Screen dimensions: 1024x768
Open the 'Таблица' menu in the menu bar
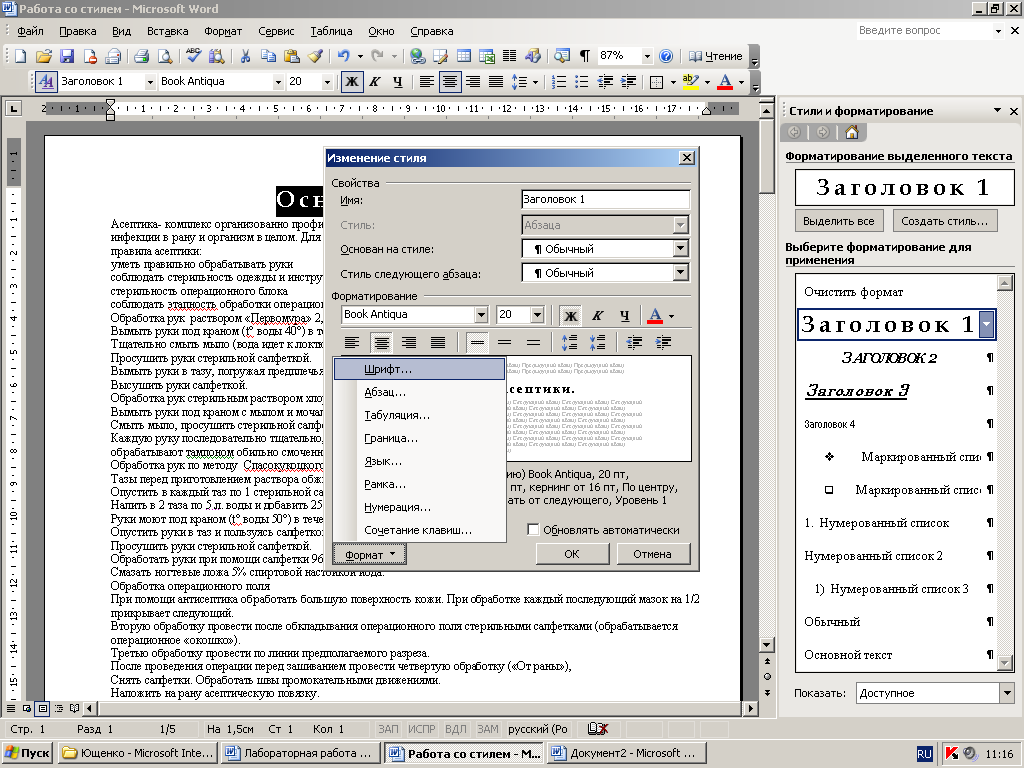click(331, 31)
